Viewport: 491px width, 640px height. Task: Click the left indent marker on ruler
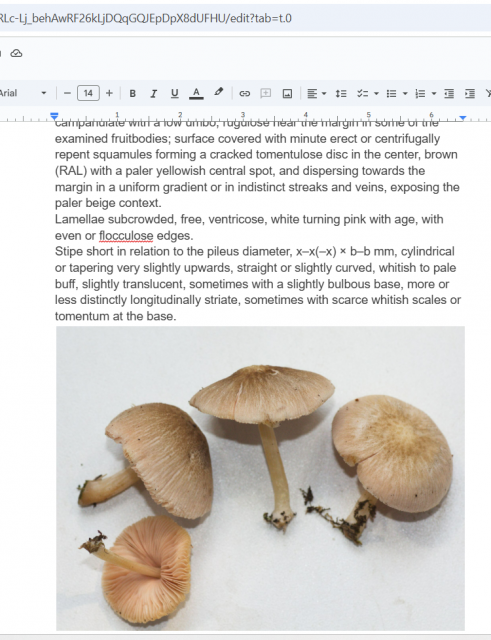point(54,116)
